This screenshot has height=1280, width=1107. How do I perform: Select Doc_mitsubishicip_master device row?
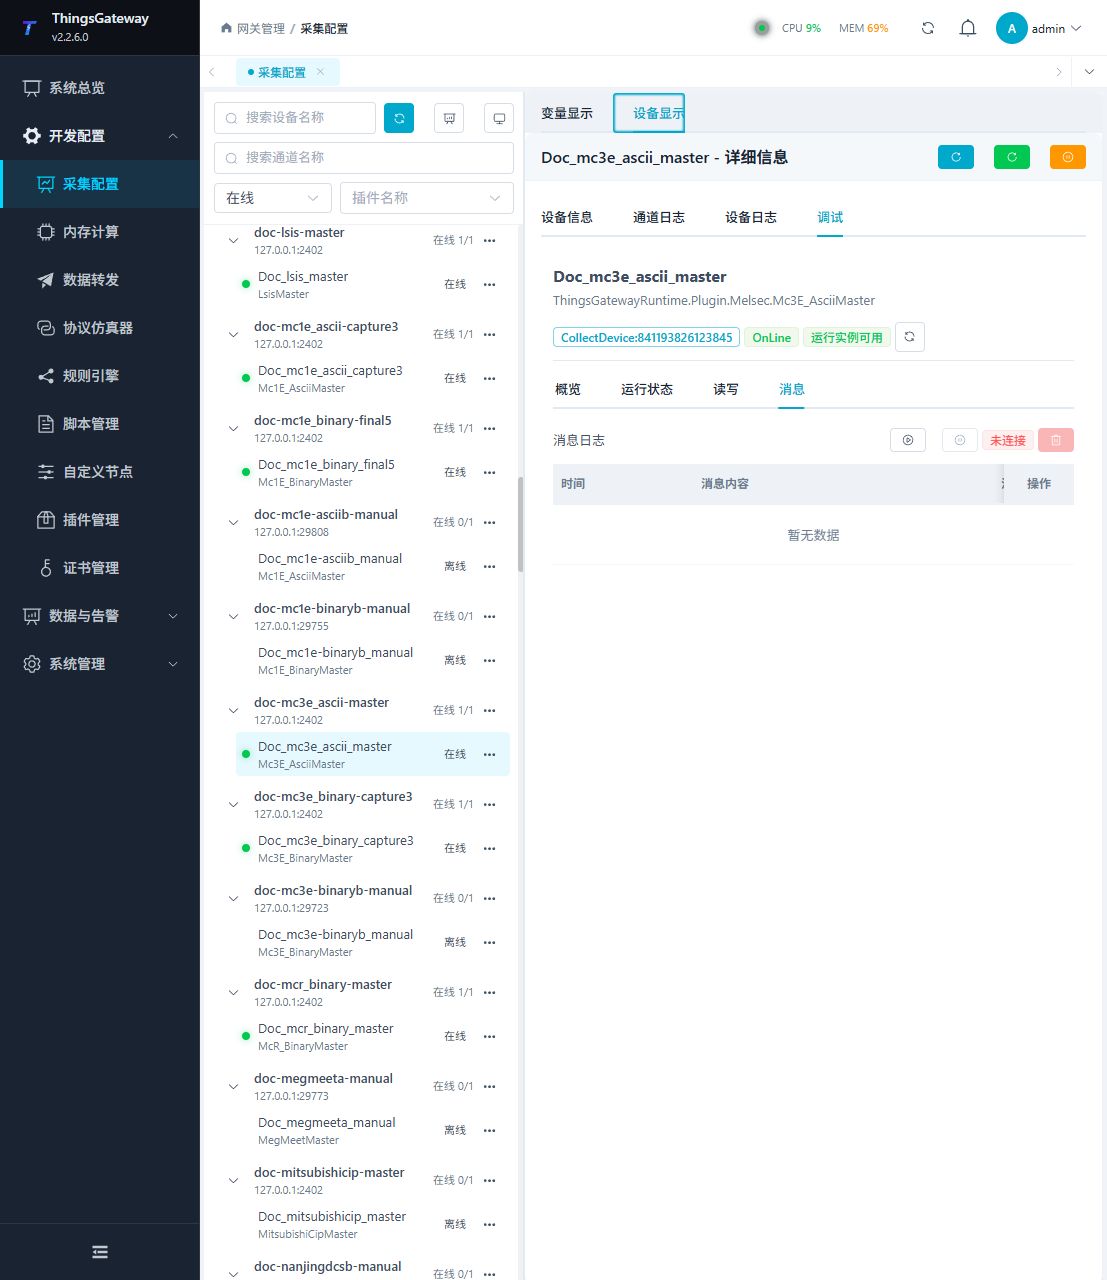coord(373,1224)
